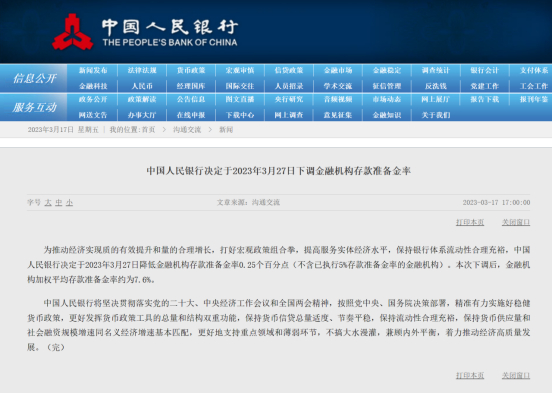Screen dimensions: 553x394
Task: Open 工会工作 menu item
Action: [534, 86]
